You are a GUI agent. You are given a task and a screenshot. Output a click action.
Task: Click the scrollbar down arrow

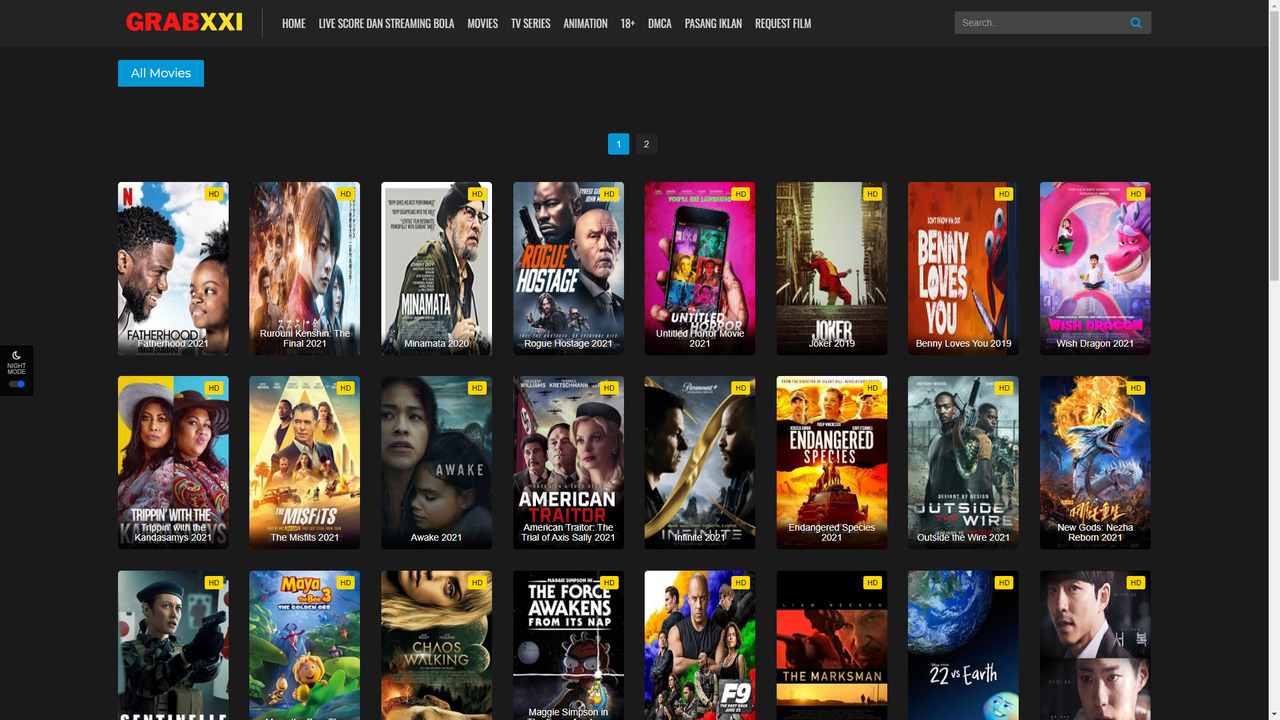(x=1274, y=713)
